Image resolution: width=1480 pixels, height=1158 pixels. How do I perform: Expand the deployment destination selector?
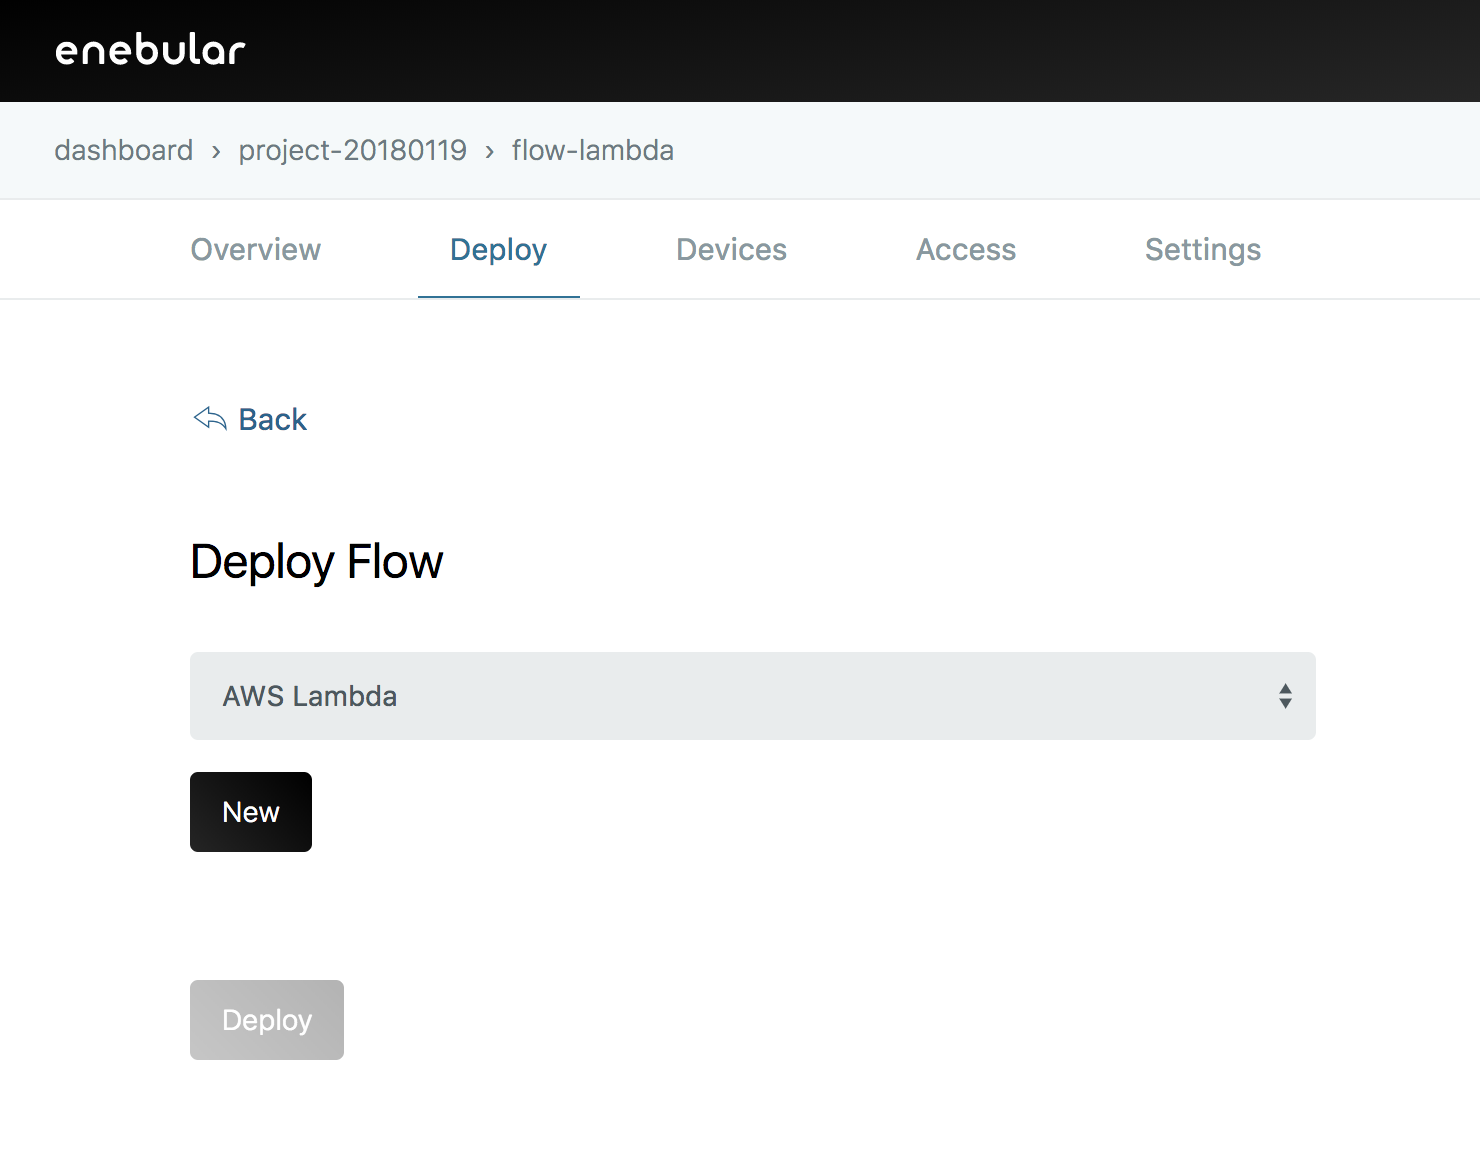pos(752,696)
